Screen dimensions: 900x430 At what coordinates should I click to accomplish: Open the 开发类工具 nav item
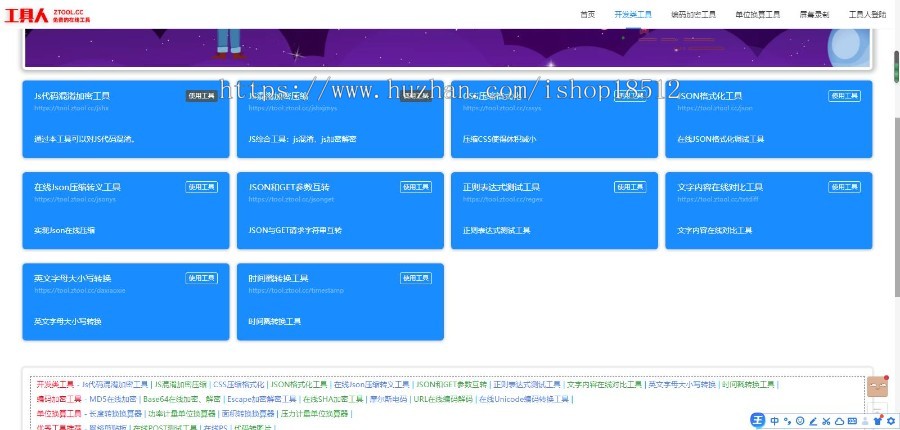point(633,15)
